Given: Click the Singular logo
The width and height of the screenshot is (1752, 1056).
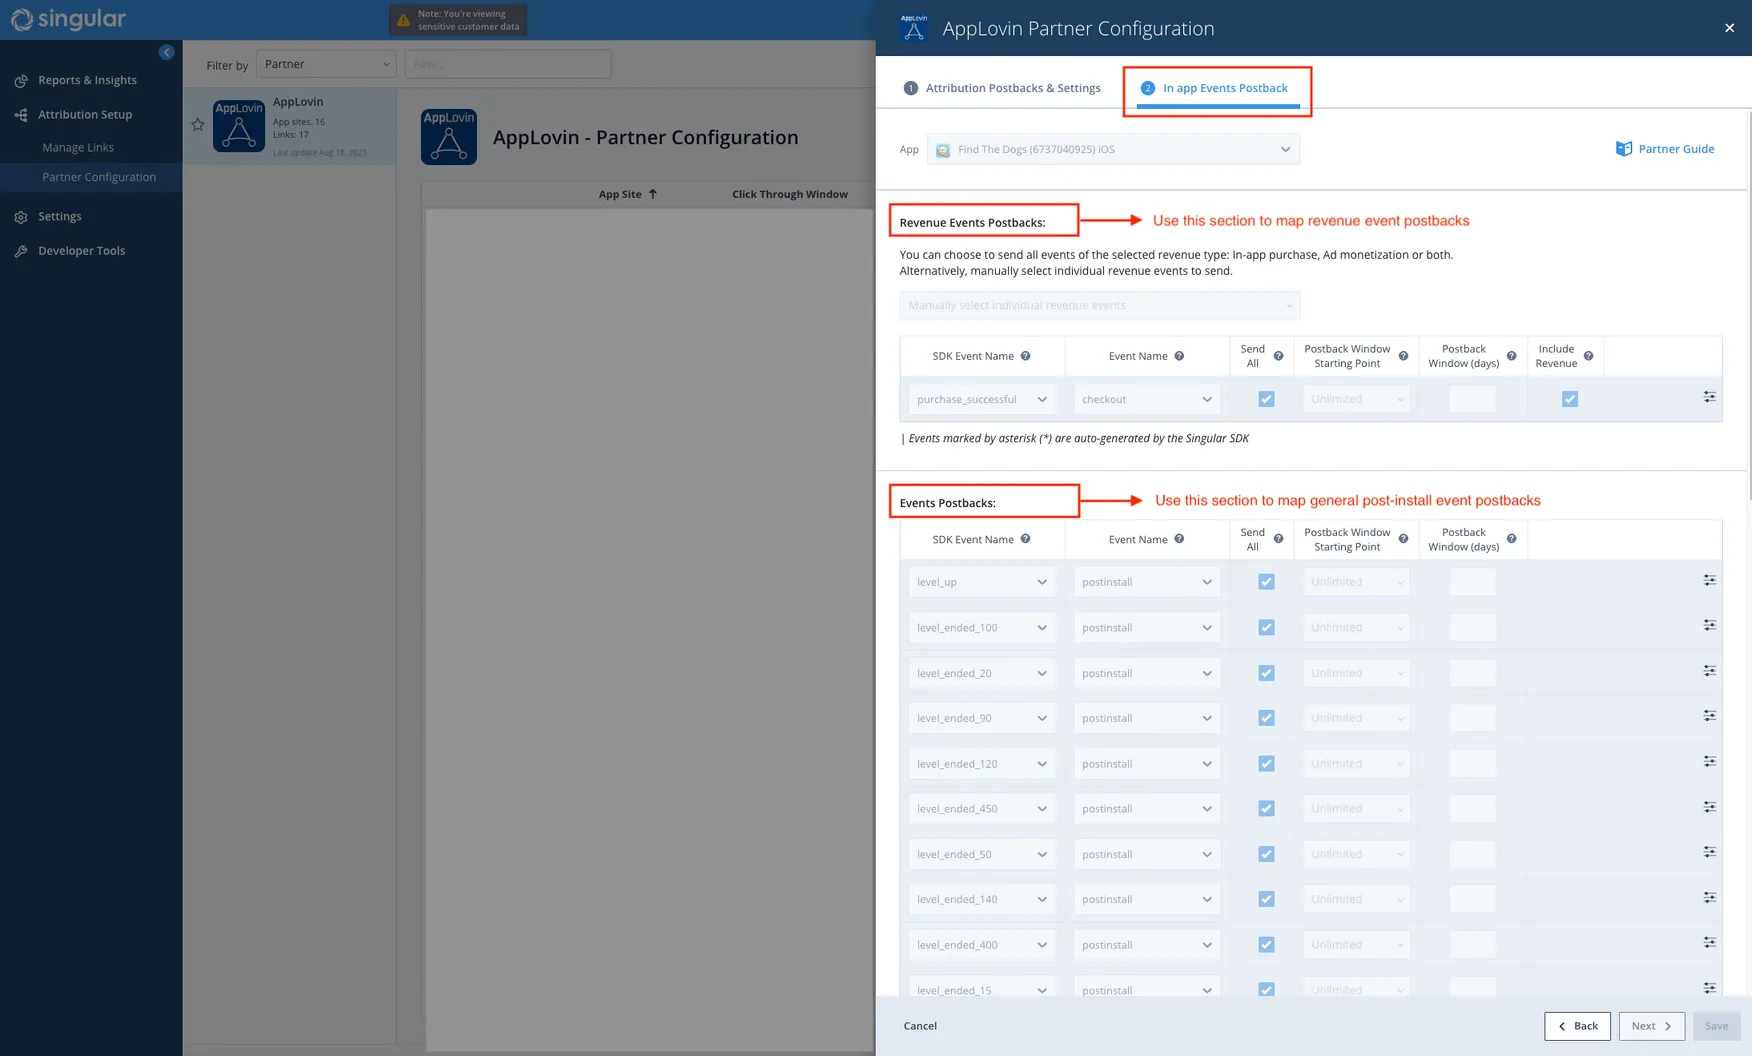Looking at the screenshot, I should (x=67, y=19).
